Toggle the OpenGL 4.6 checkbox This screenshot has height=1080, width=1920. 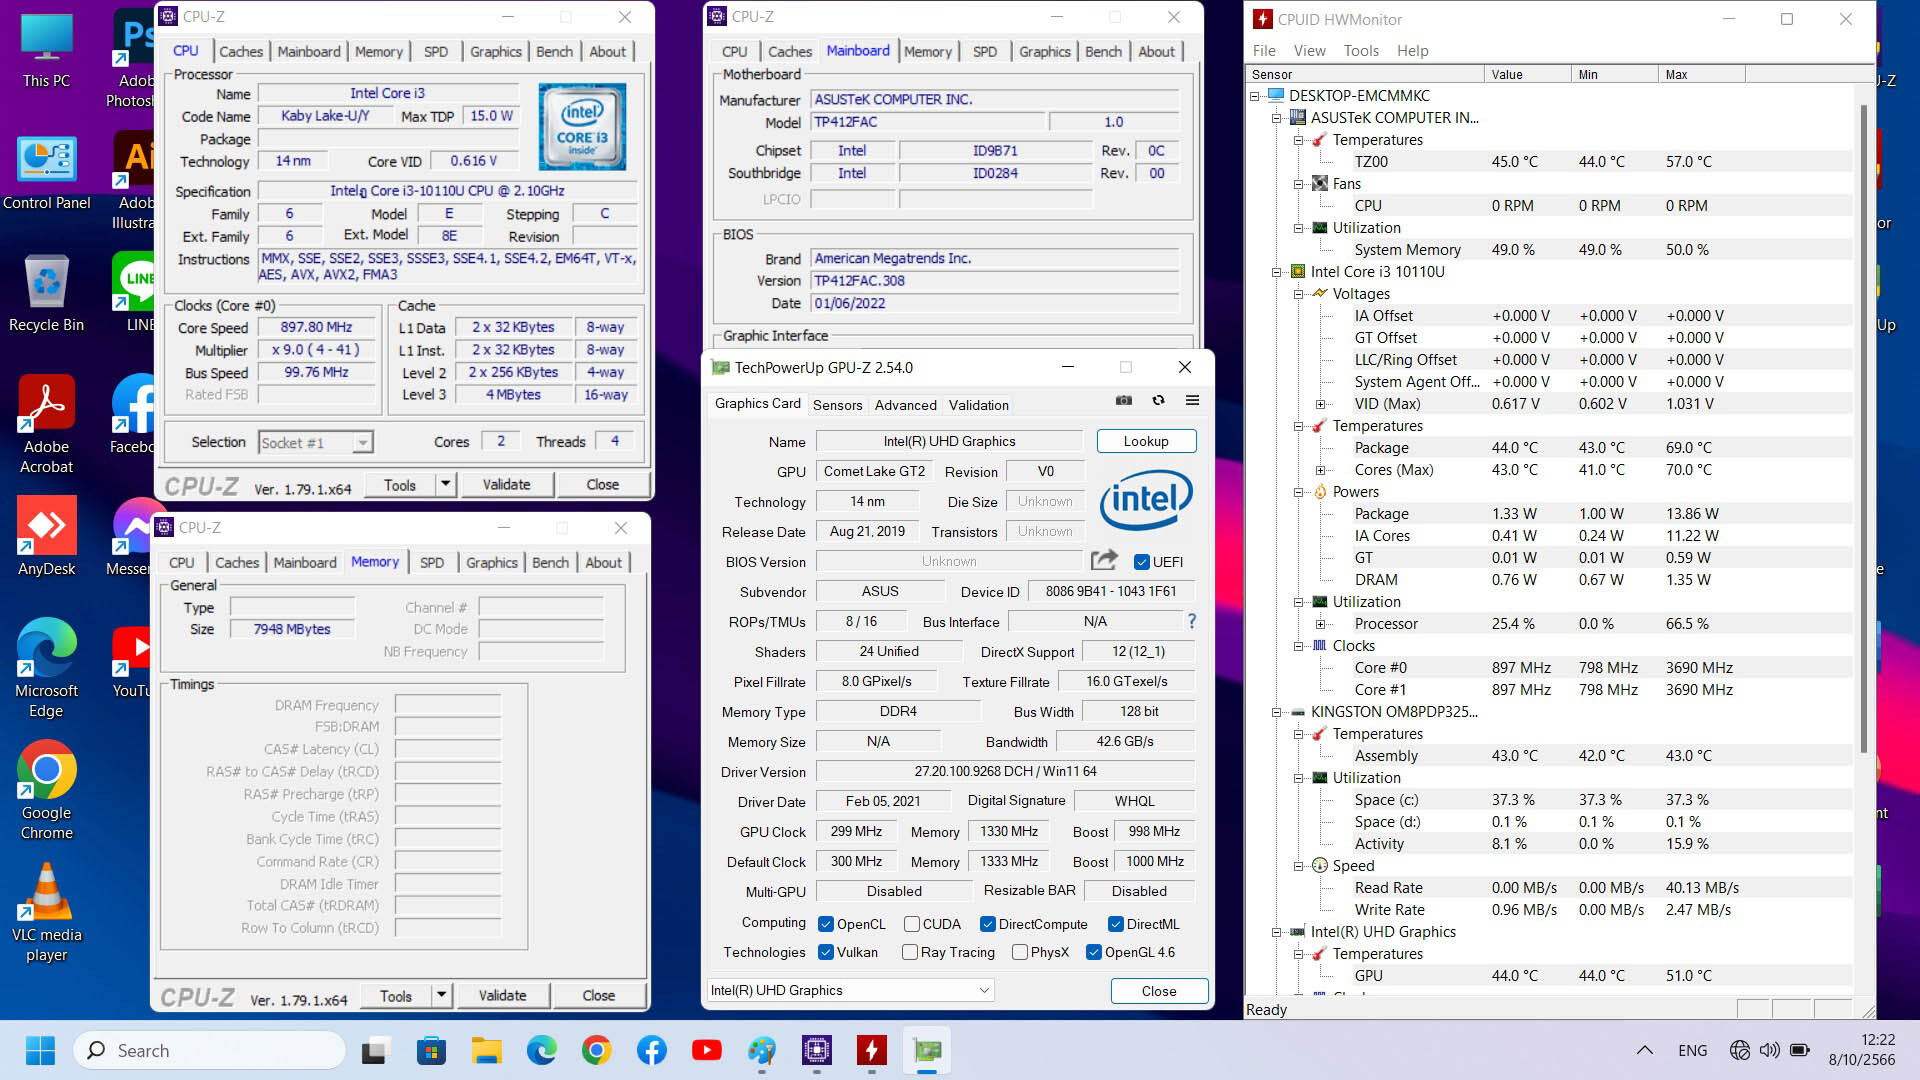[1094, 952]
